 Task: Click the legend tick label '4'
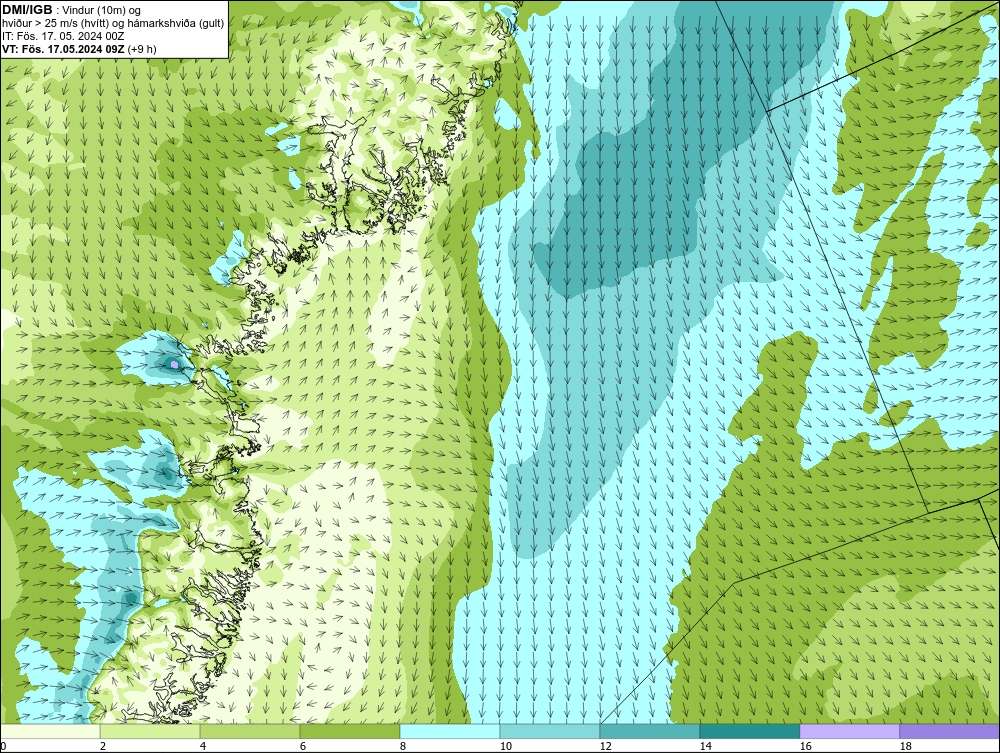click(203, 746)
